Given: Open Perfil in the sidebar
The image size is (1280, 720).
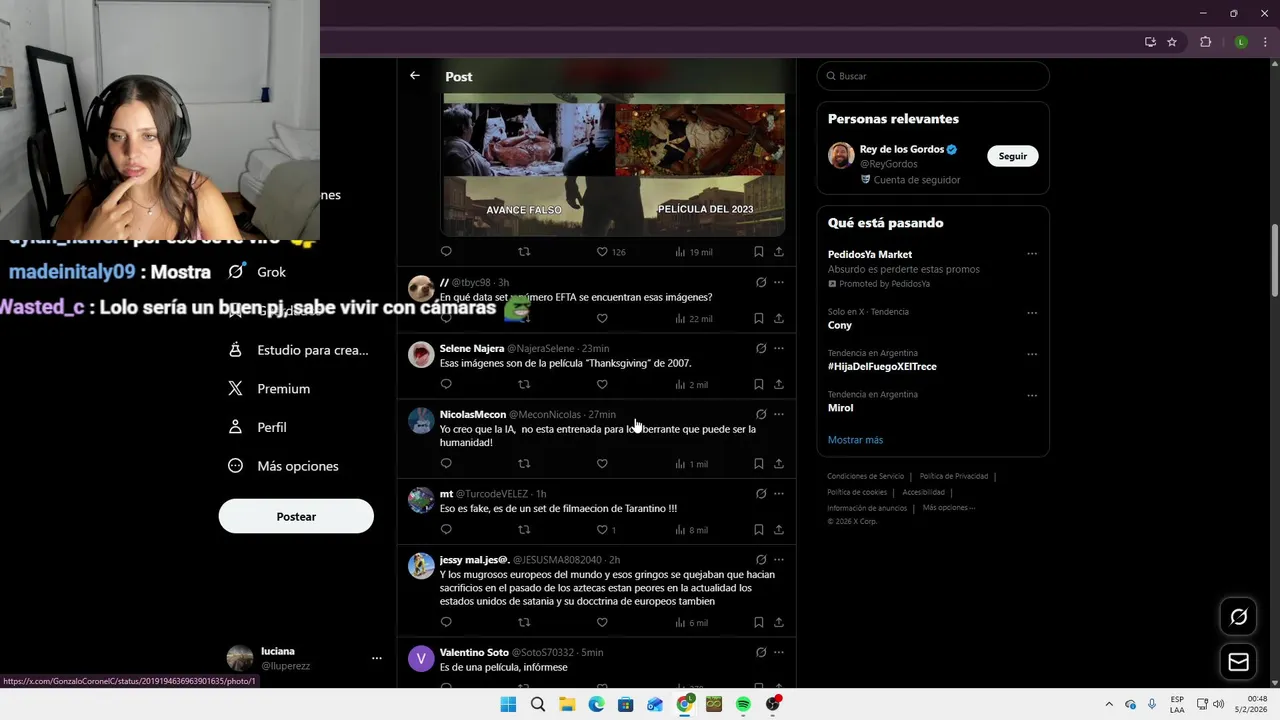Looking at the screenshot, I should [x=257, y=427].
